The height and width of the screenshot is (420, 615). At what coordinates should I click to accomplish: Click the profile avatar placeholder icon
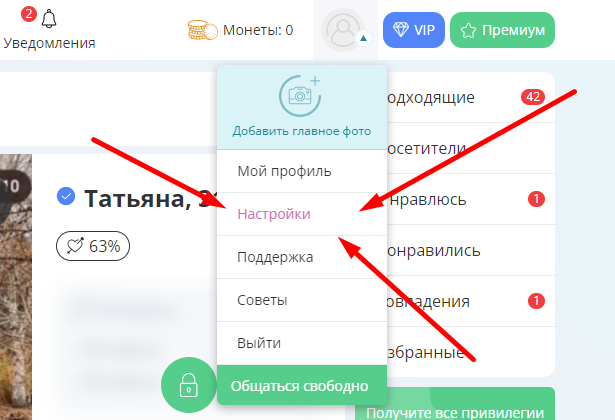coord(343,30)
